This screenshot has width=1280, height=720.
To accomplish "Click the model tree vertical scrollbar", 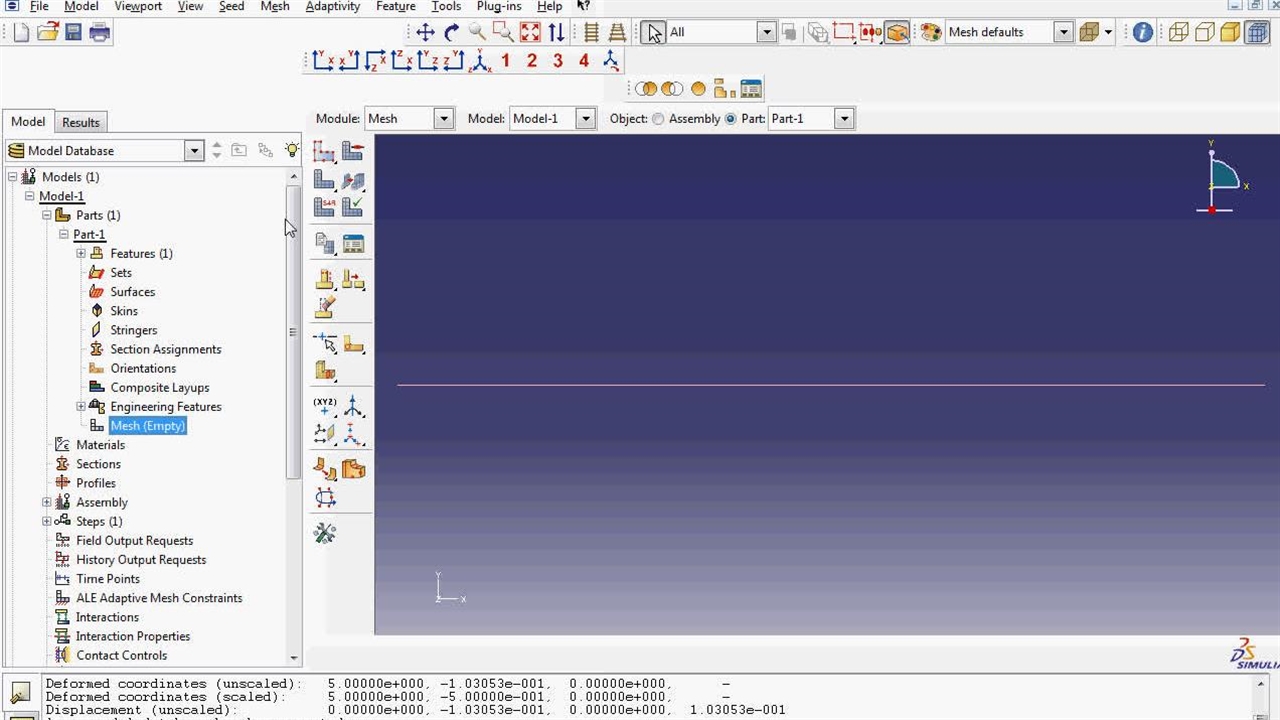I will coord(293,330).
